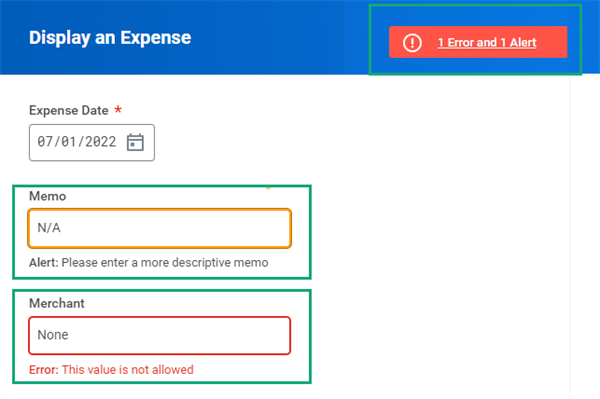Click the exclamation icon in the red banner
Image resolution: width=600 pixels, height=399 pixels.
[x=412, y=42]
